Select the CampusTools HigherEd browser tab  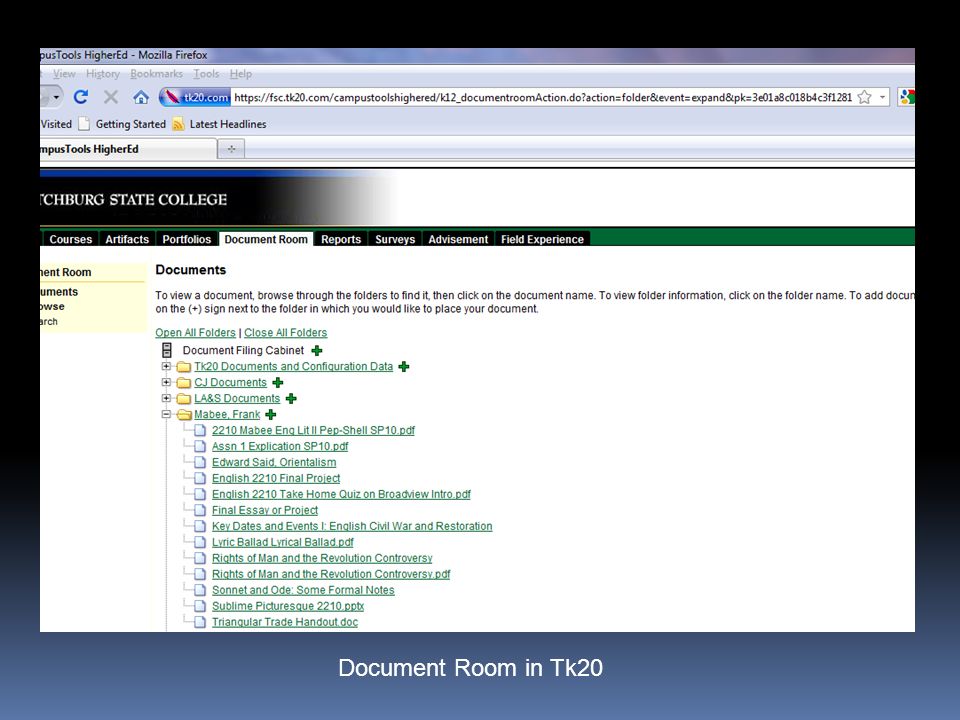point(128,149)
